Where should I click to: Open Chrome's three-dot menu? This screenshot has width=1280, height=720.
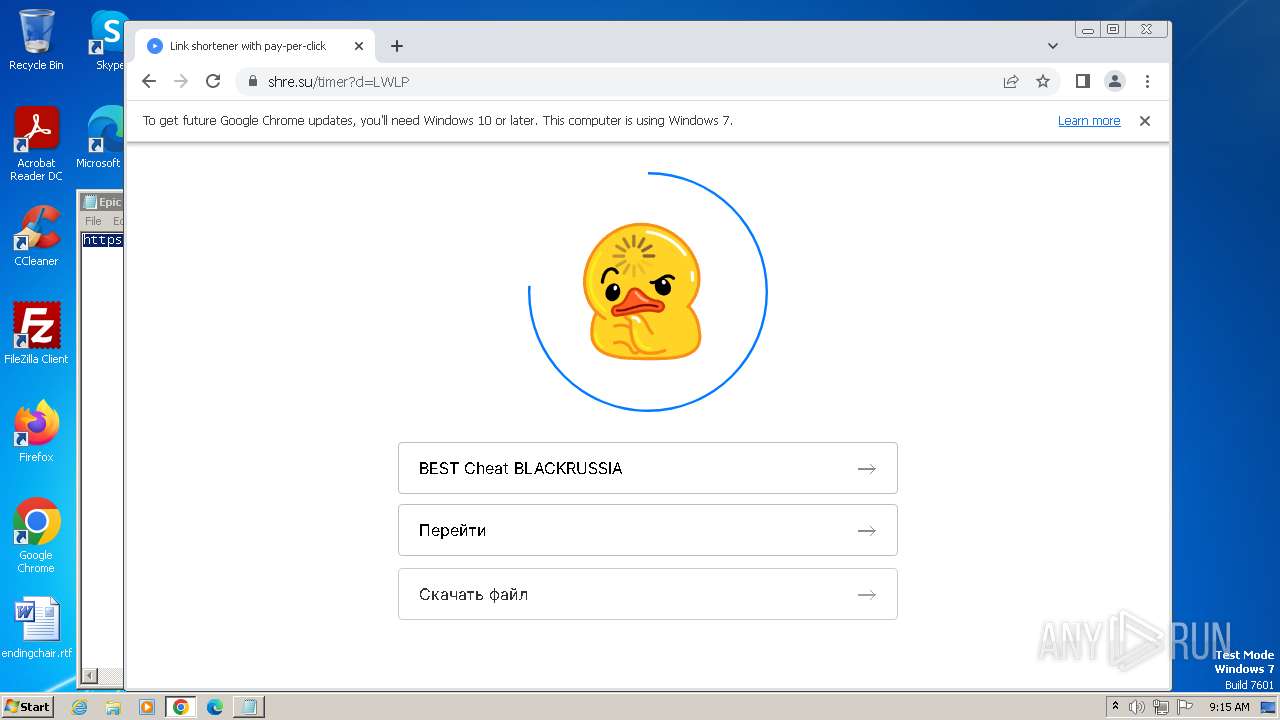tap(1147, 81)
